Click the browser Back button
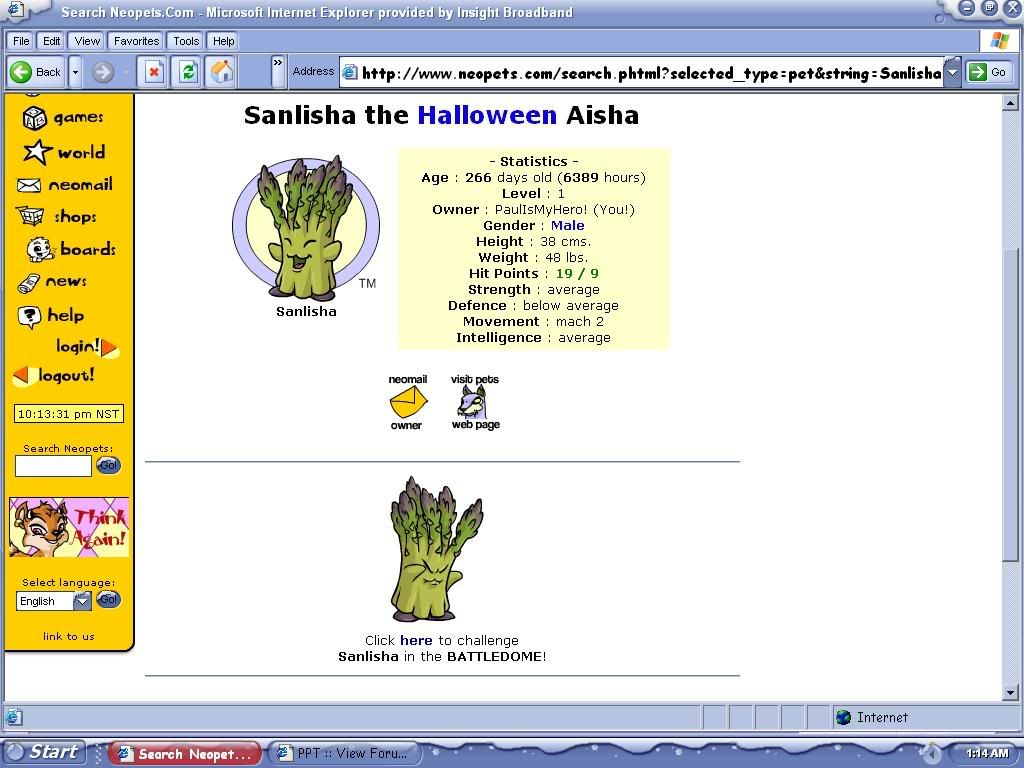1024x768 pixels. pyautogui.click(x=37, y=72)
